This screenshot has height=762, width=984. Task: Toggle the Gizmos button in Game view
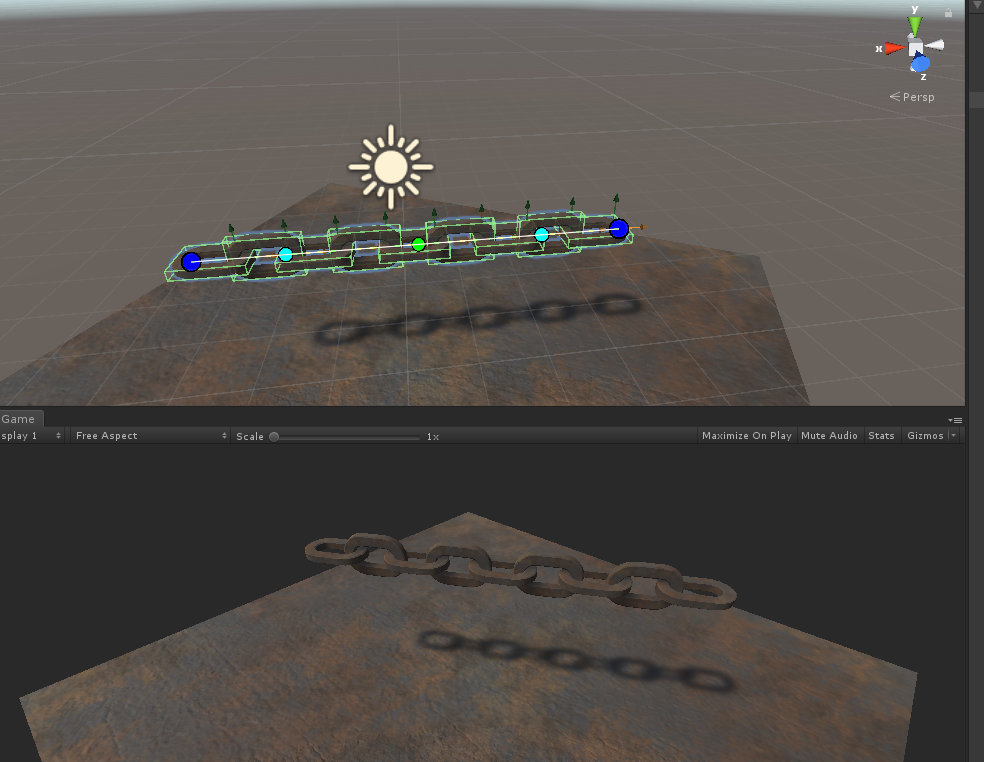click(925, 436)
